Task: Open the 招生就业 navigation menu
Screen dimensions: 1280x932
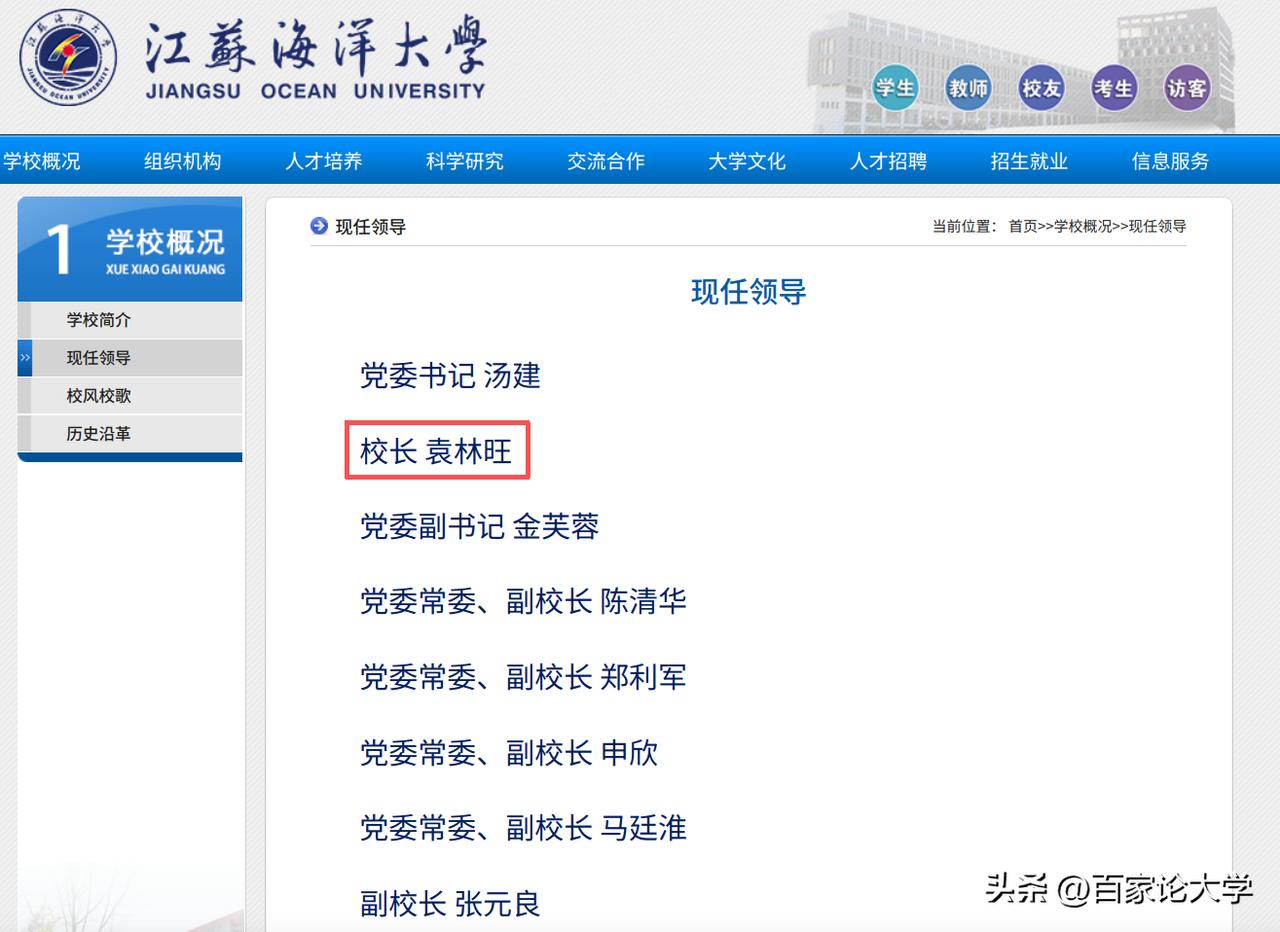Action: click(1029, 161)
